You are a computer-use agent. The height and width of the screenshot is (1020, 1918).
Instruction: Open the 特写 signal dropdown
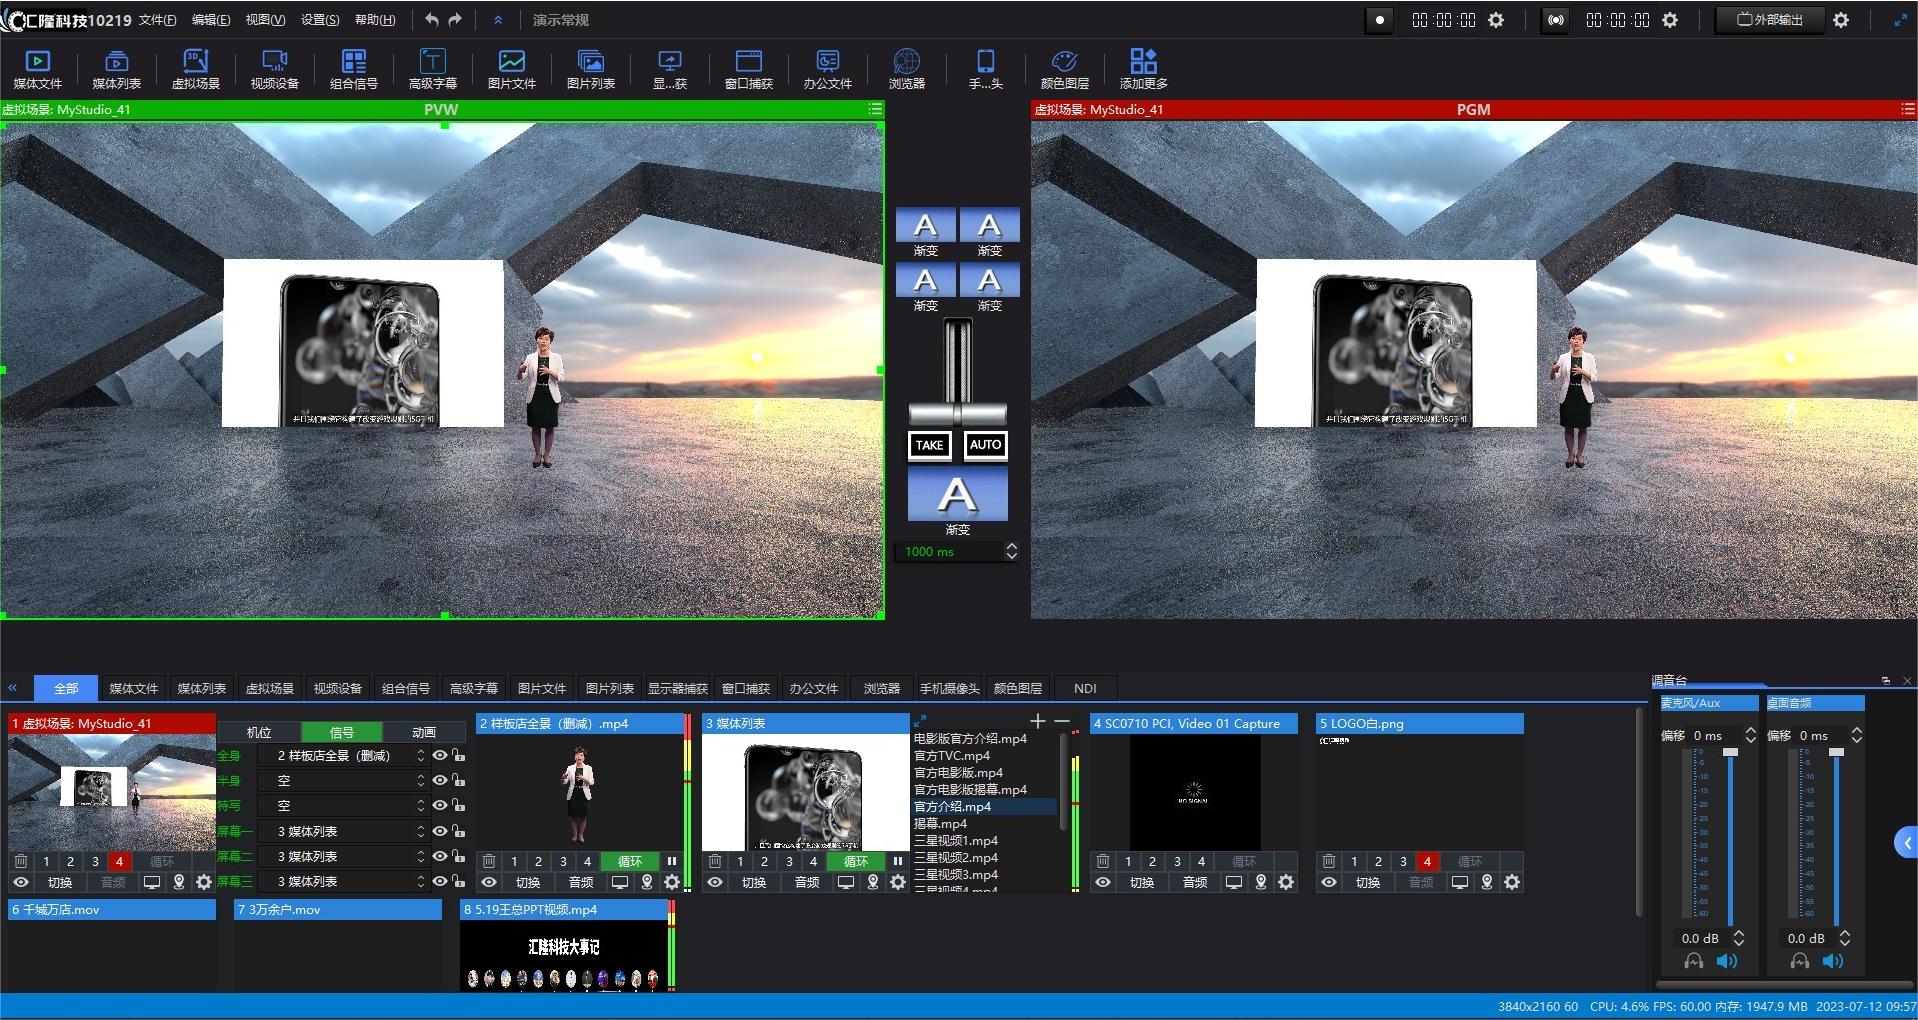click(342, 805)
